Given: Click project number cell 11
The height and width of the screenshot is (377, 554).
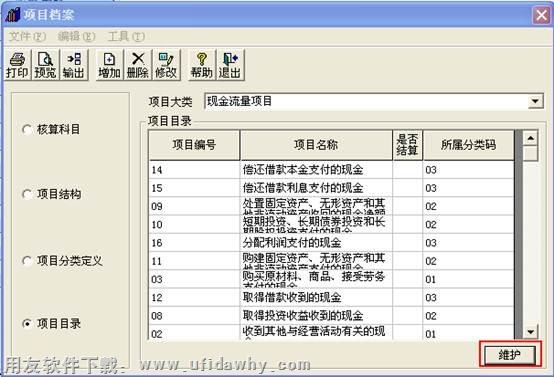Looking at the screenshot, I should (194, 261).
